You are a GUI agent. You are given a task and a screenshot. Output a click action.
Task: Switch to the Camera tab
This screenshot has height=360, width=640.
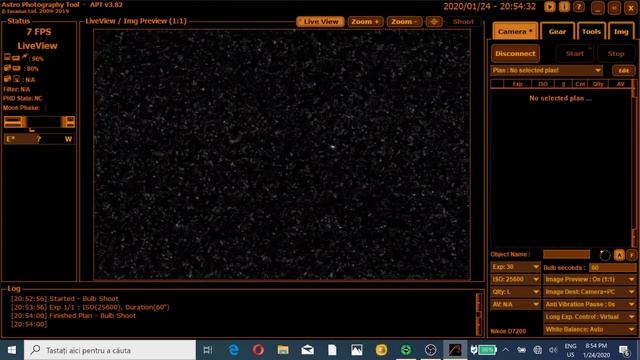pos(515,31)
